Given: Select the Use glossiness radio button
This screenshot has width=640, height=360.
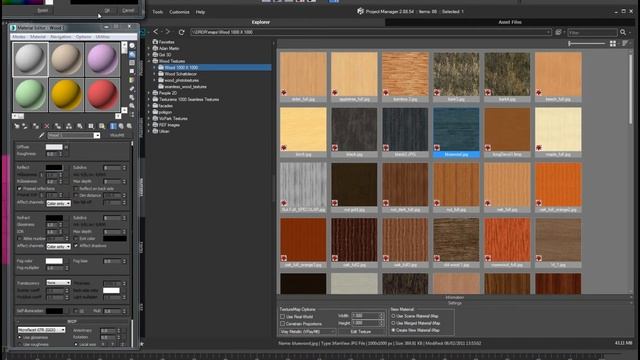Looking at the screenshot, I should click(20, 338).
